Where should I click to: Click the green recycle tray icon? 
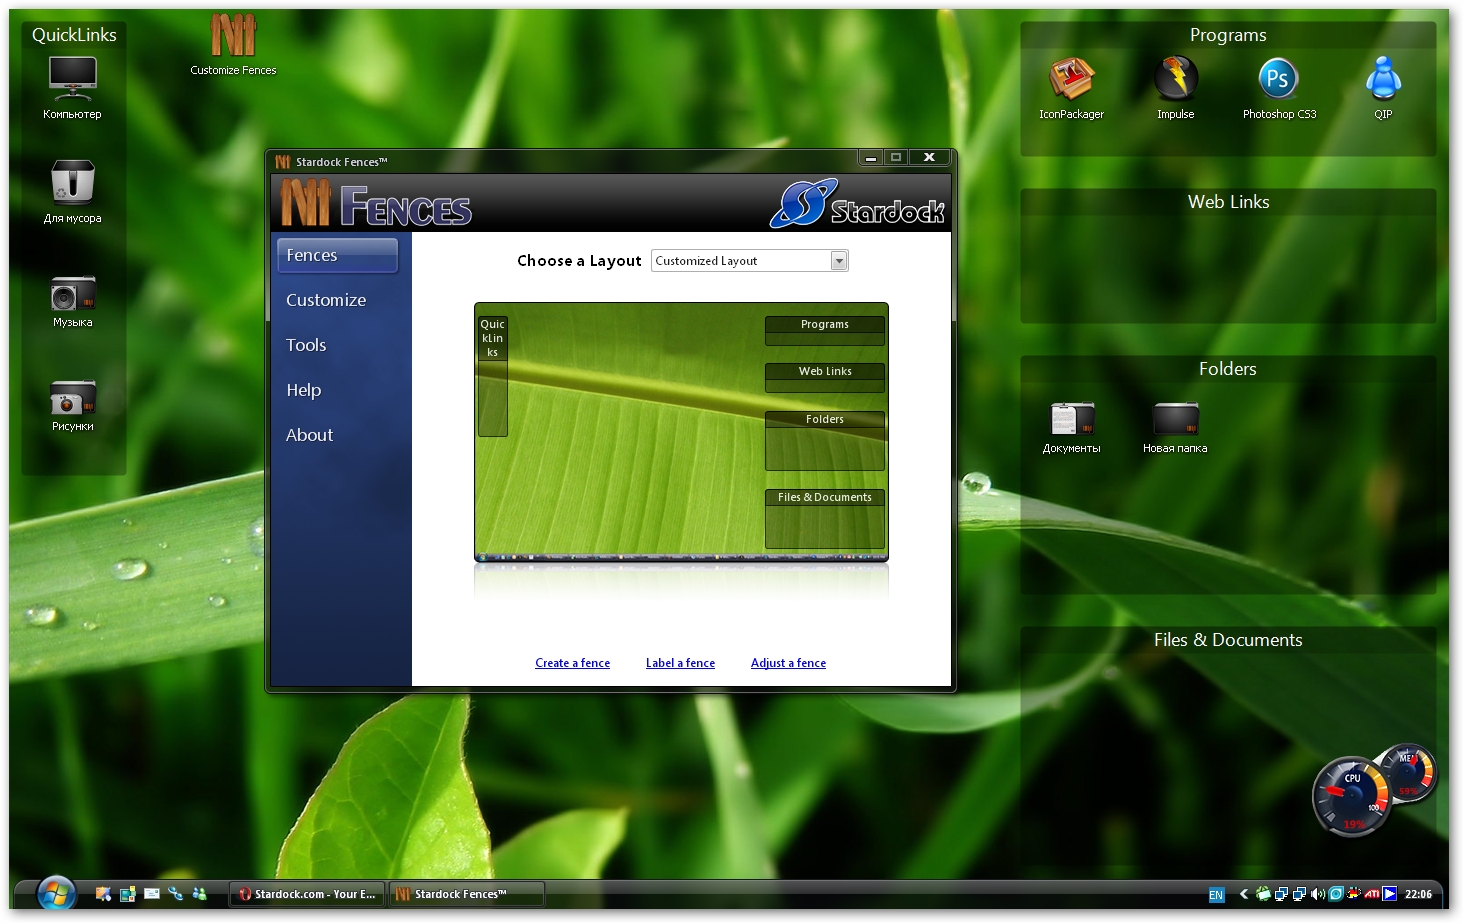1263,894
